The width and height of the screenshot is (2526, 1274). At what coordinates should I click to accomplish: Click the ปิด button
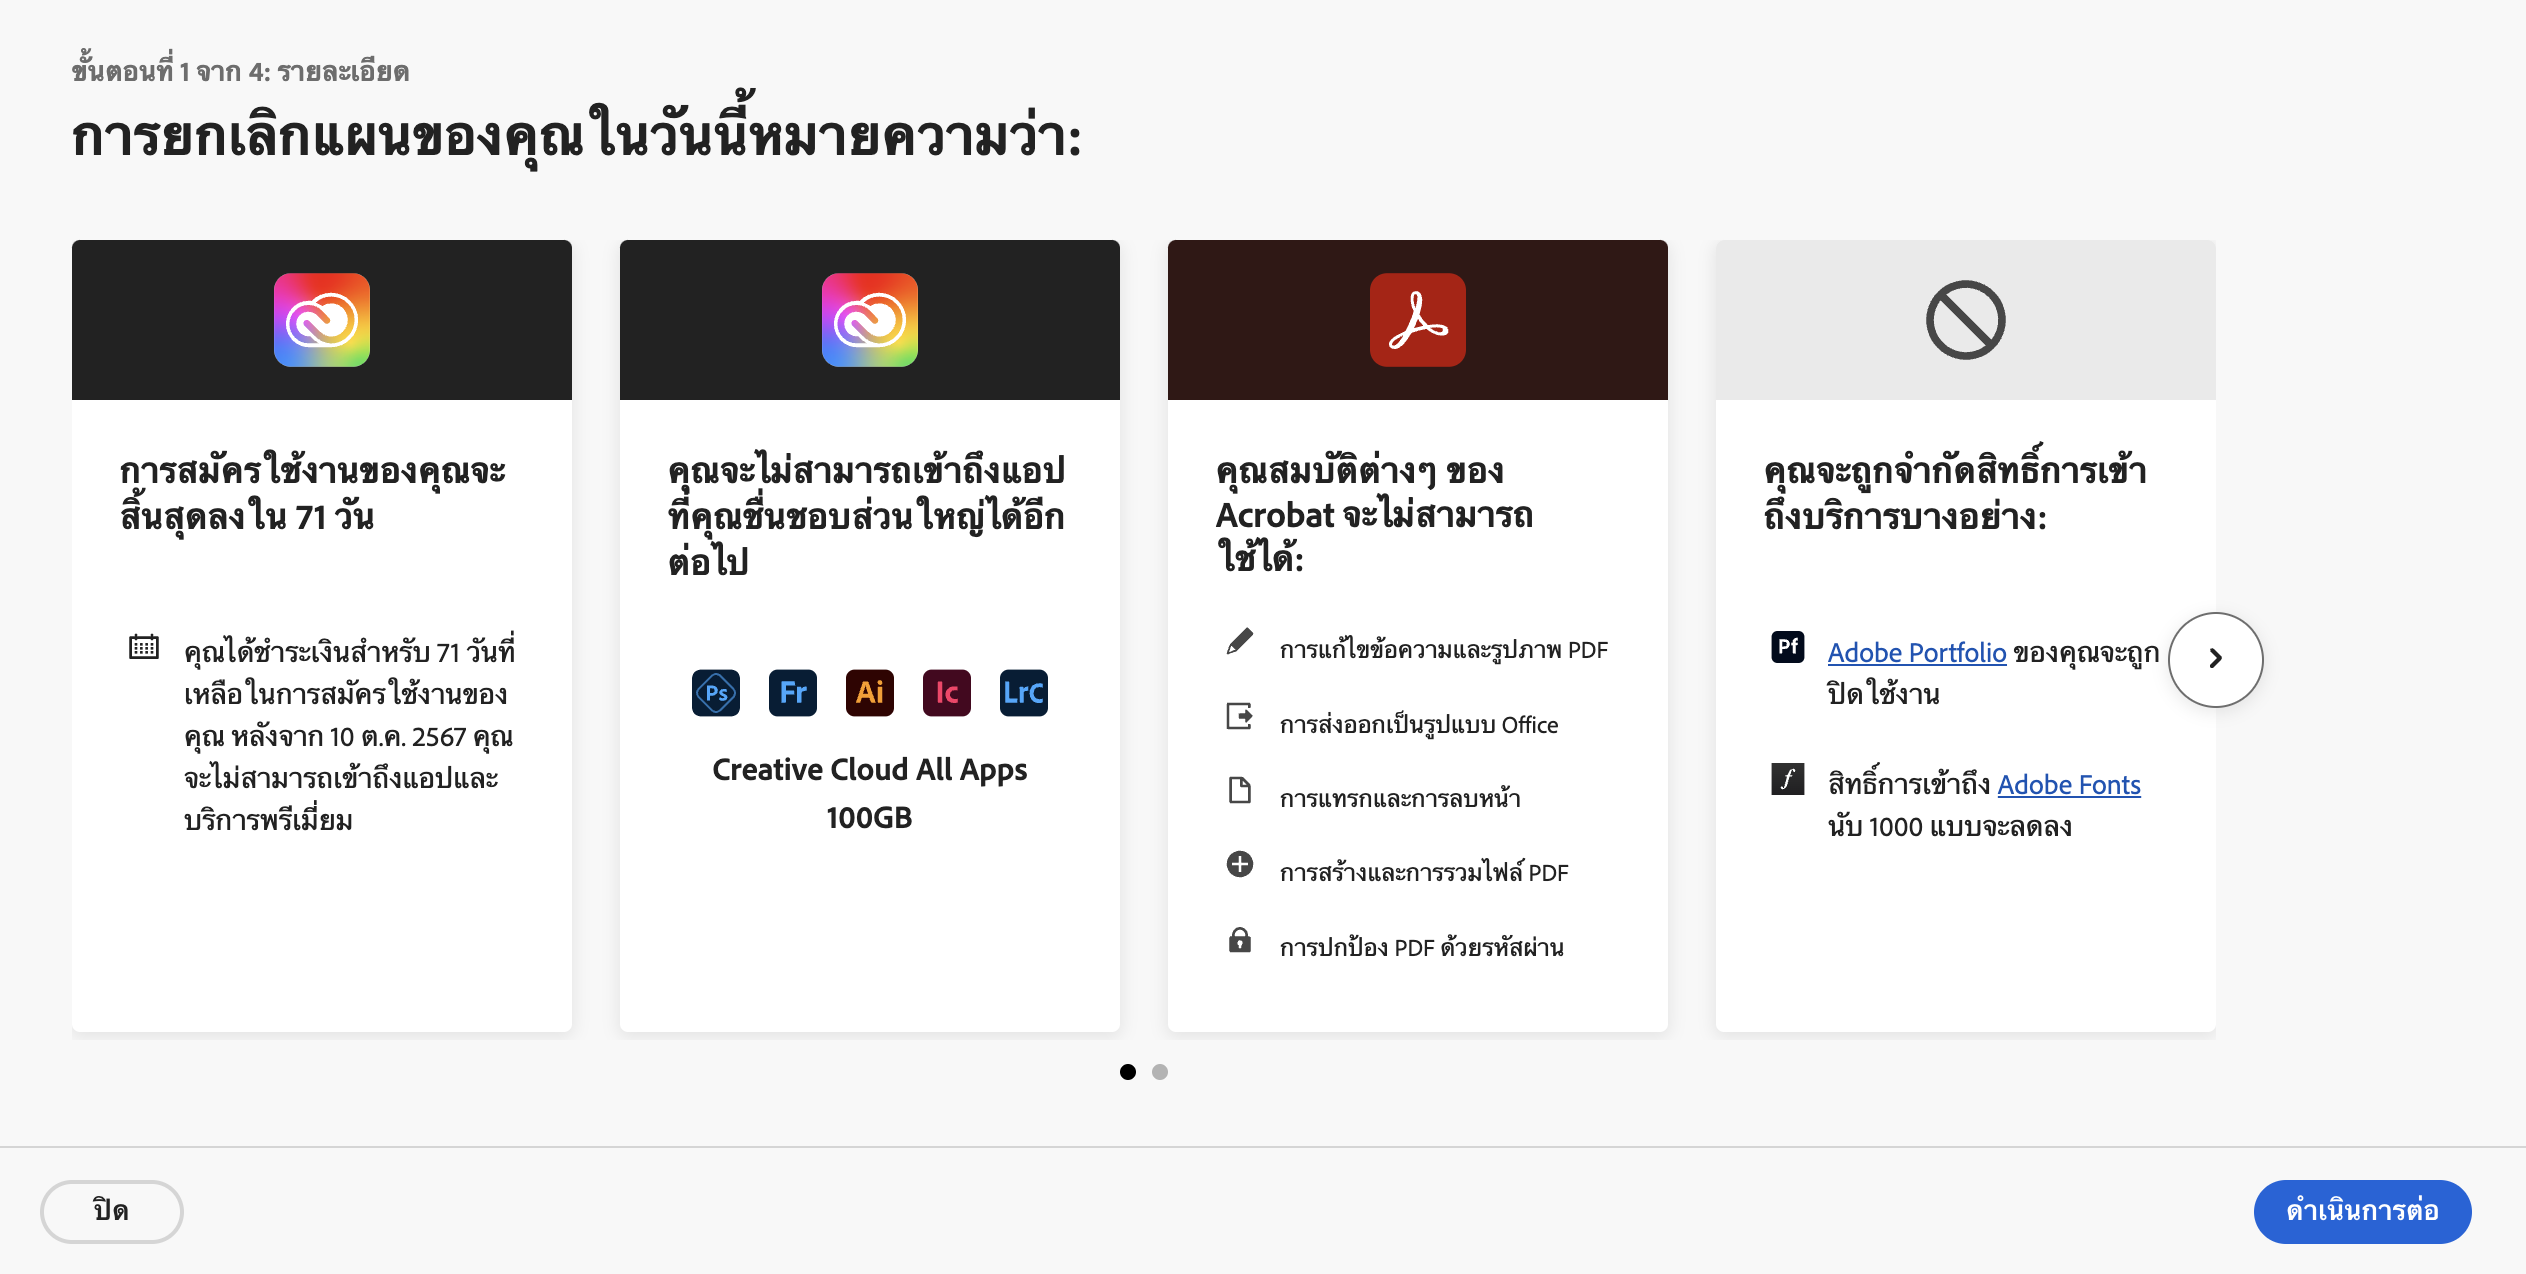(112, 1211)
